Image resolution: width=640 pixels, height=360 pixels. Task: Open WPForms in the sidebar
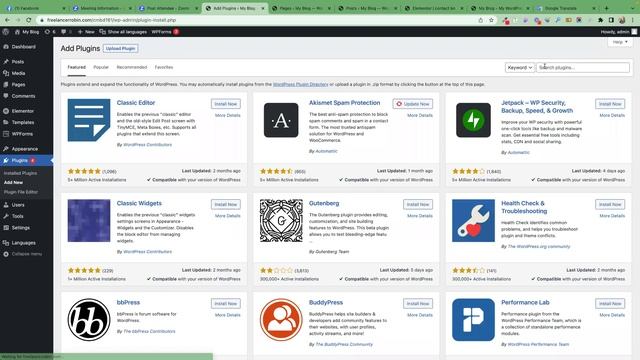click(22, 134)
